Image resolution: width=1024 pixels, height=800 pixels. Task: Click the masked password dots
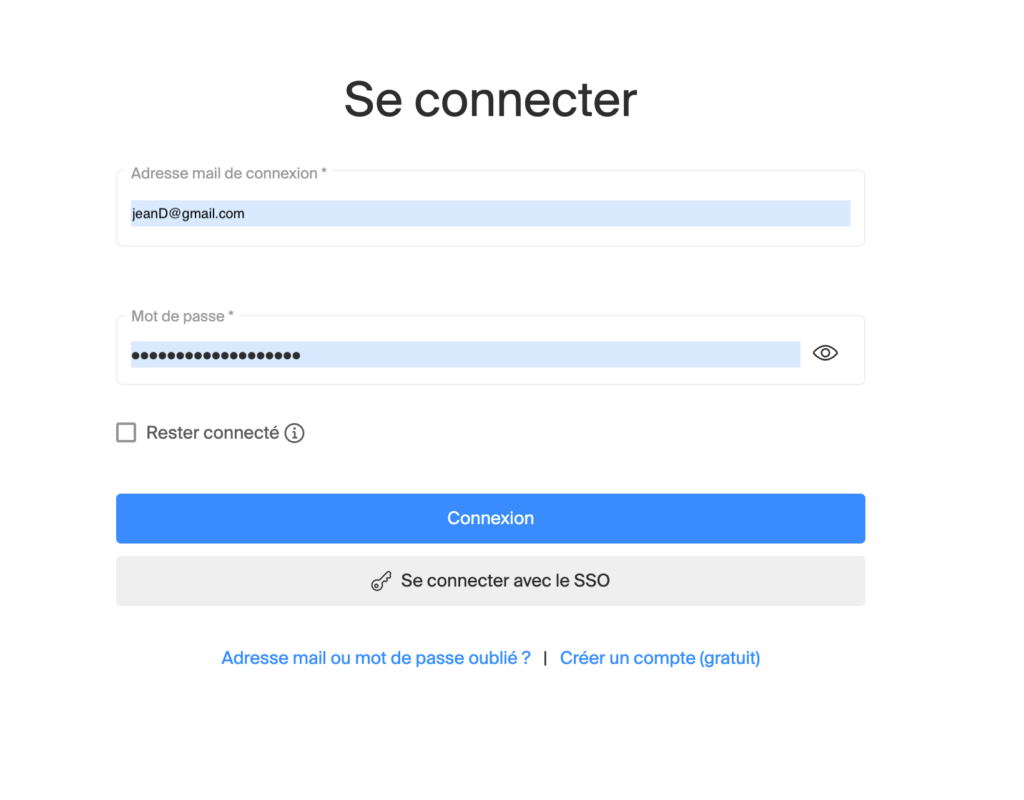click(216, 355)
